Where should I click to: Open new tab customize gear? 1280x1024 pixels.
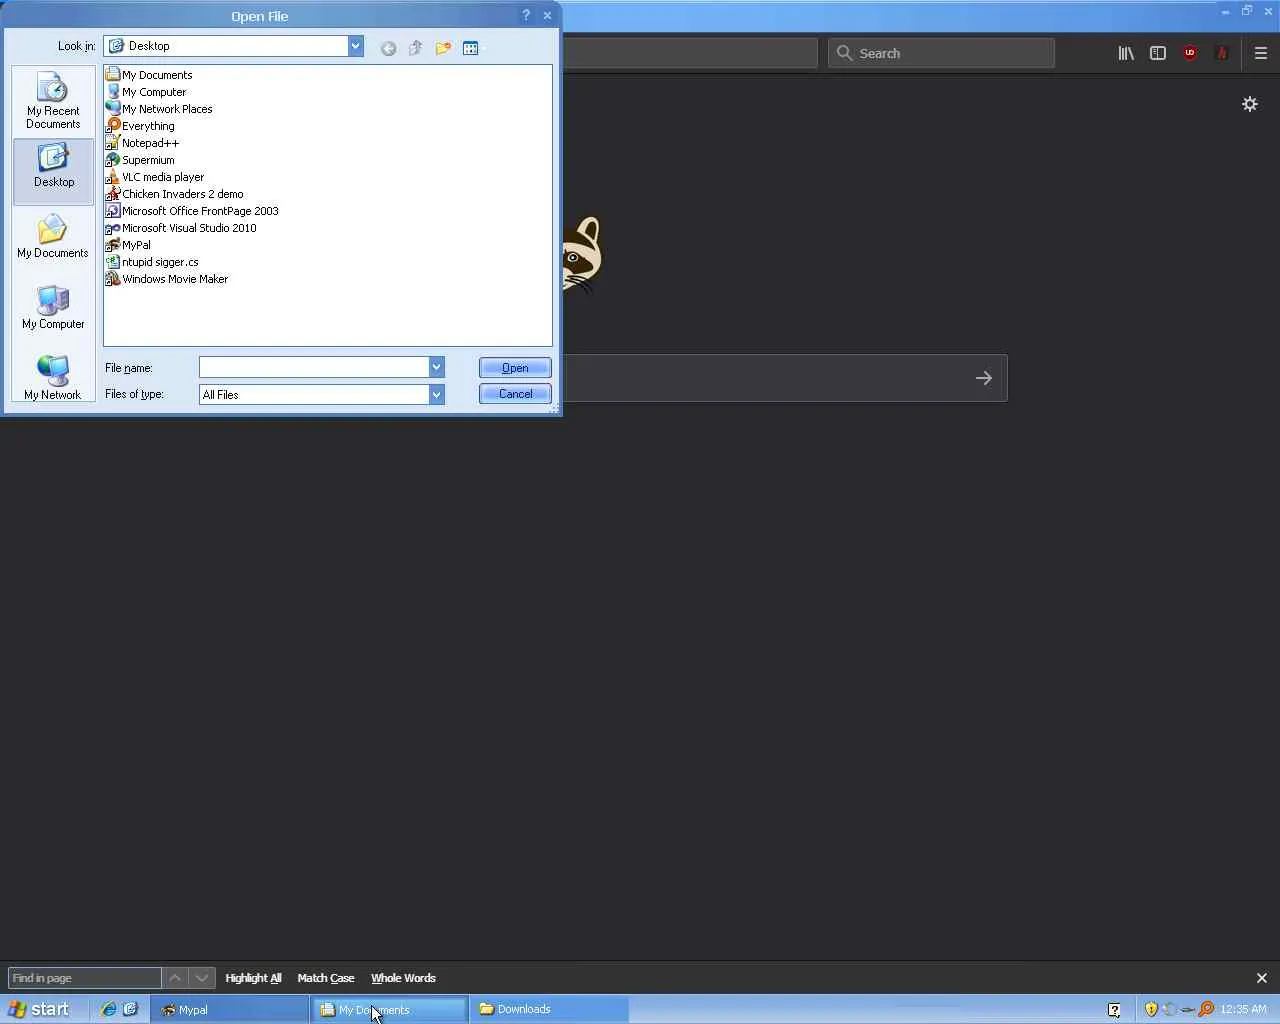tap(1250, 104)
